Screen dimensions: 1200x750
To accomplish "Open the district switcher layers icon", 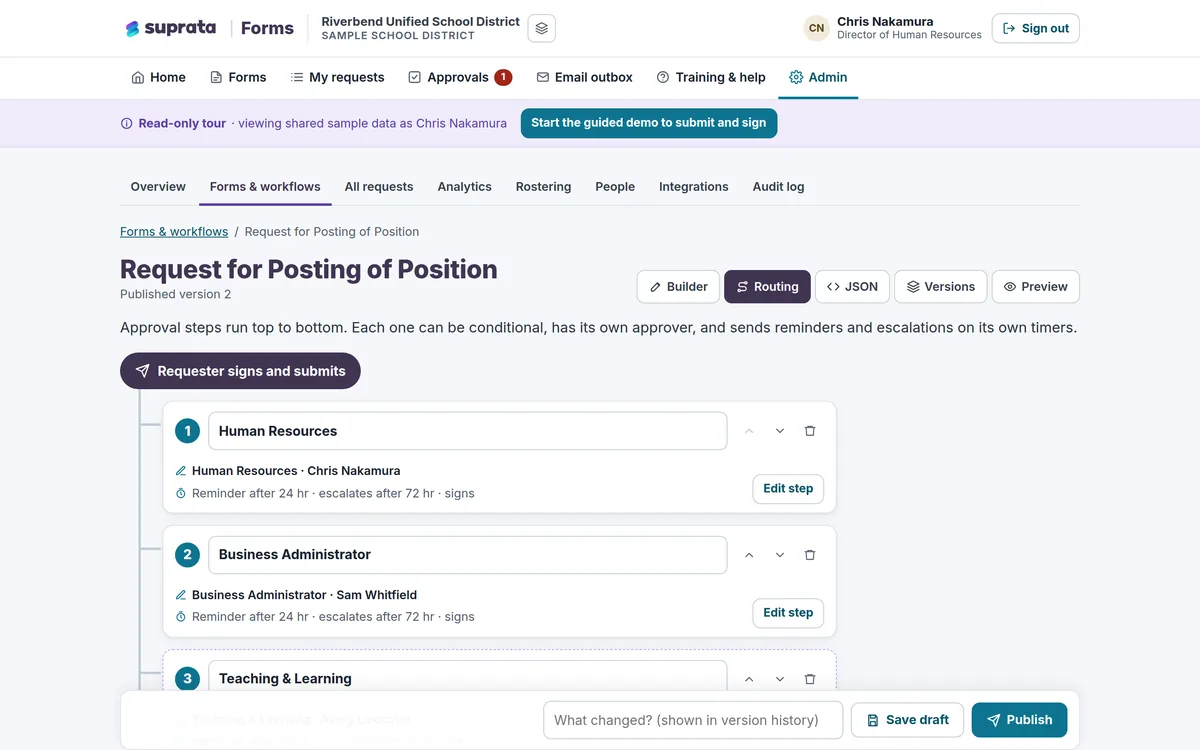I will [x=541, y=28].
